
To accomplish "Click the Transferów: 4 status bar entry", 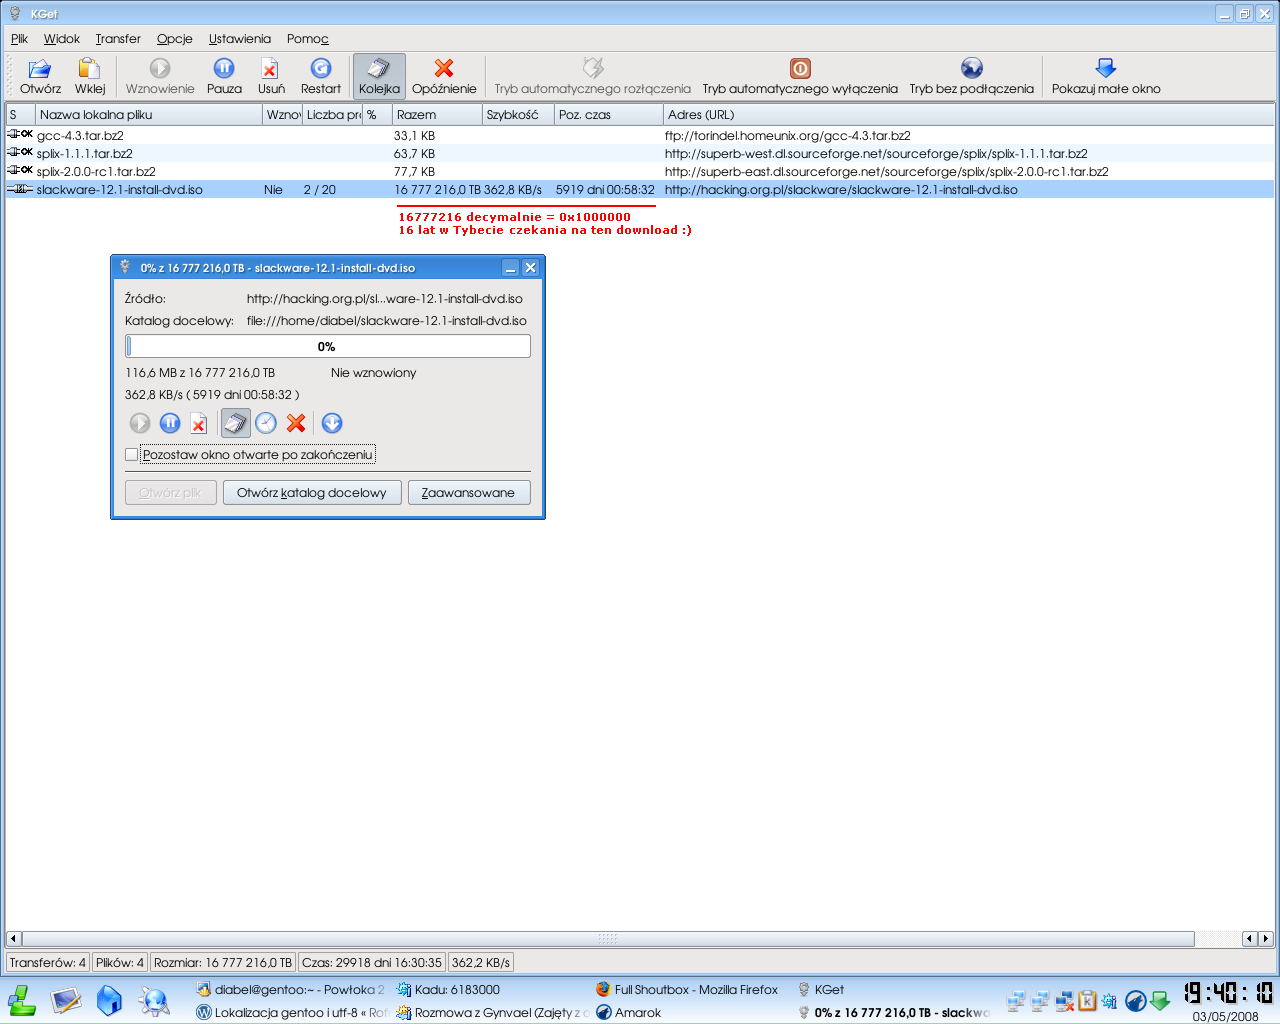I will click(x=47, y=962).
